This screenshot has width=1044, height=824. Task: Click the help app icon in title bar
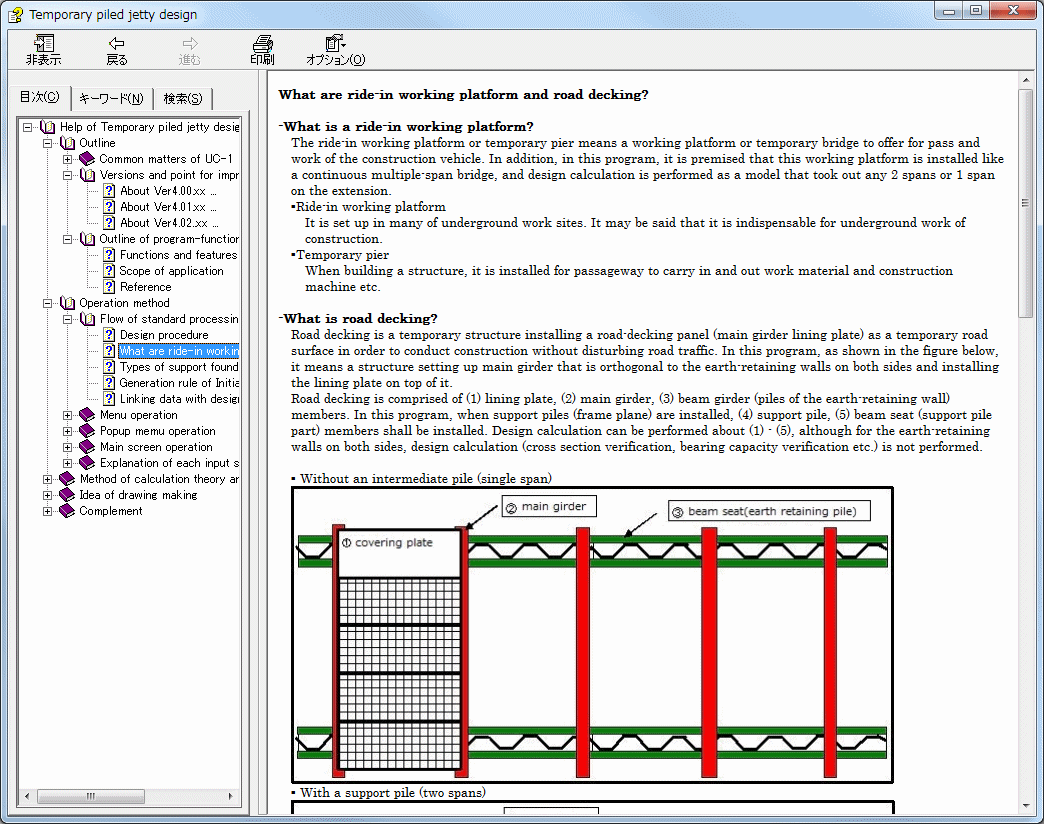coord(15,15)
